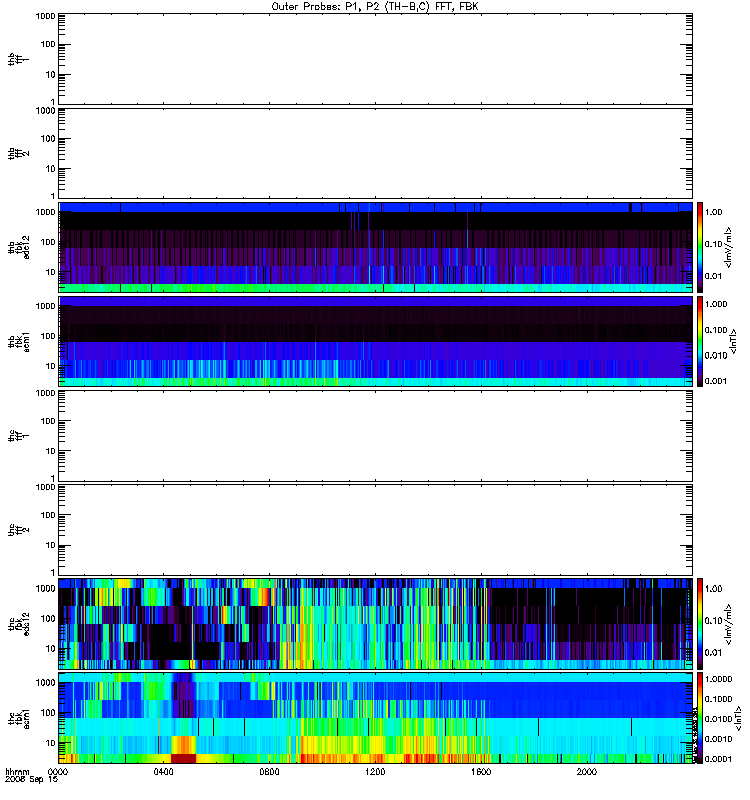Click the 'hhmm' axis unit label
750x800 pixels.
(17, 772)
